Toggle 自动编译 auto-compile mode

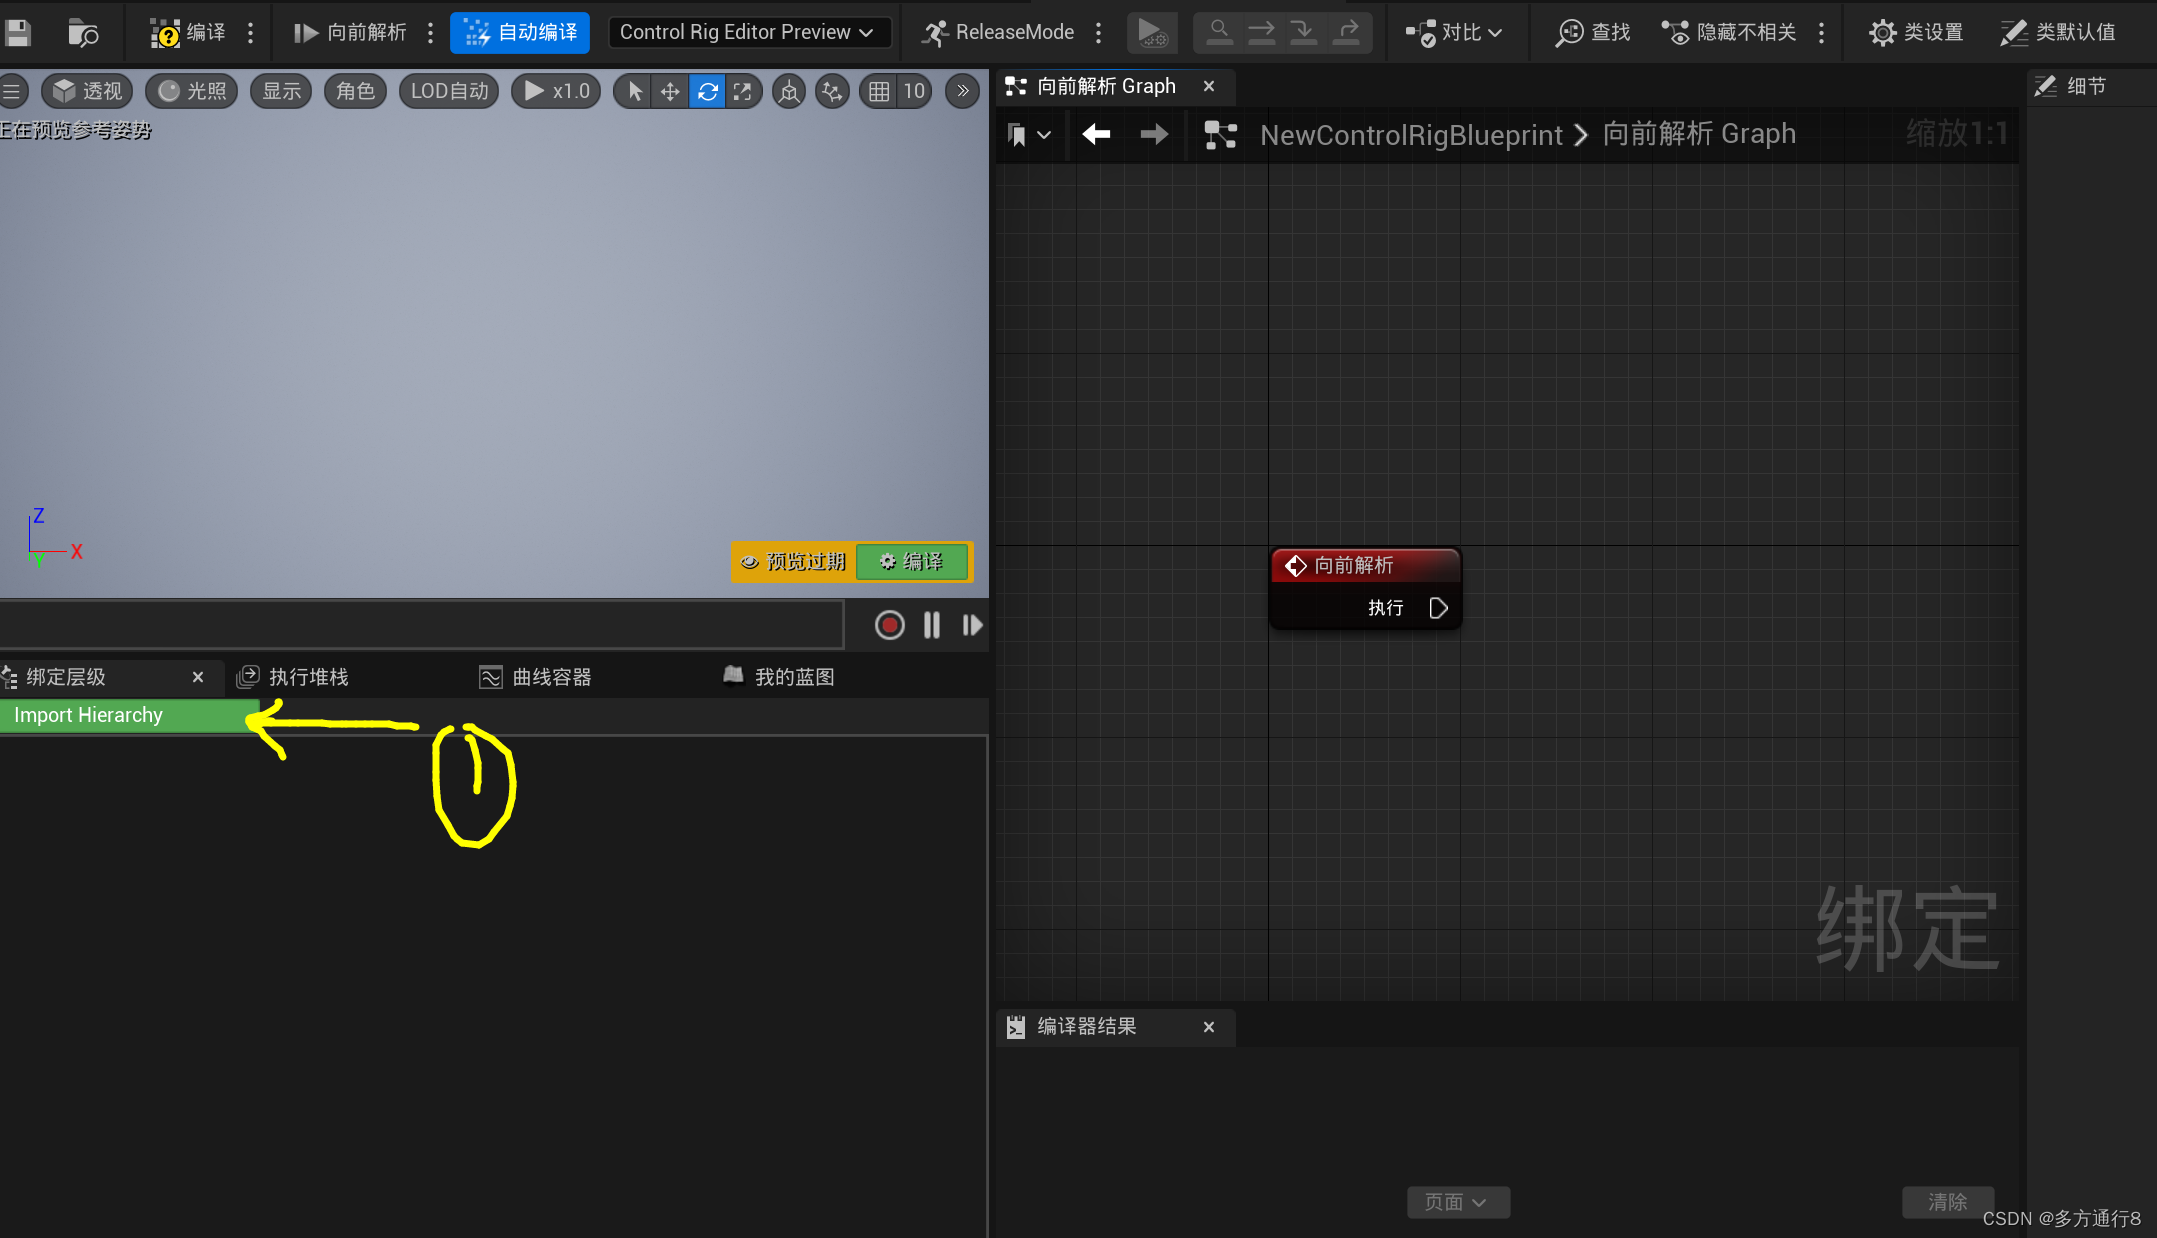click(x=519, y=31)
